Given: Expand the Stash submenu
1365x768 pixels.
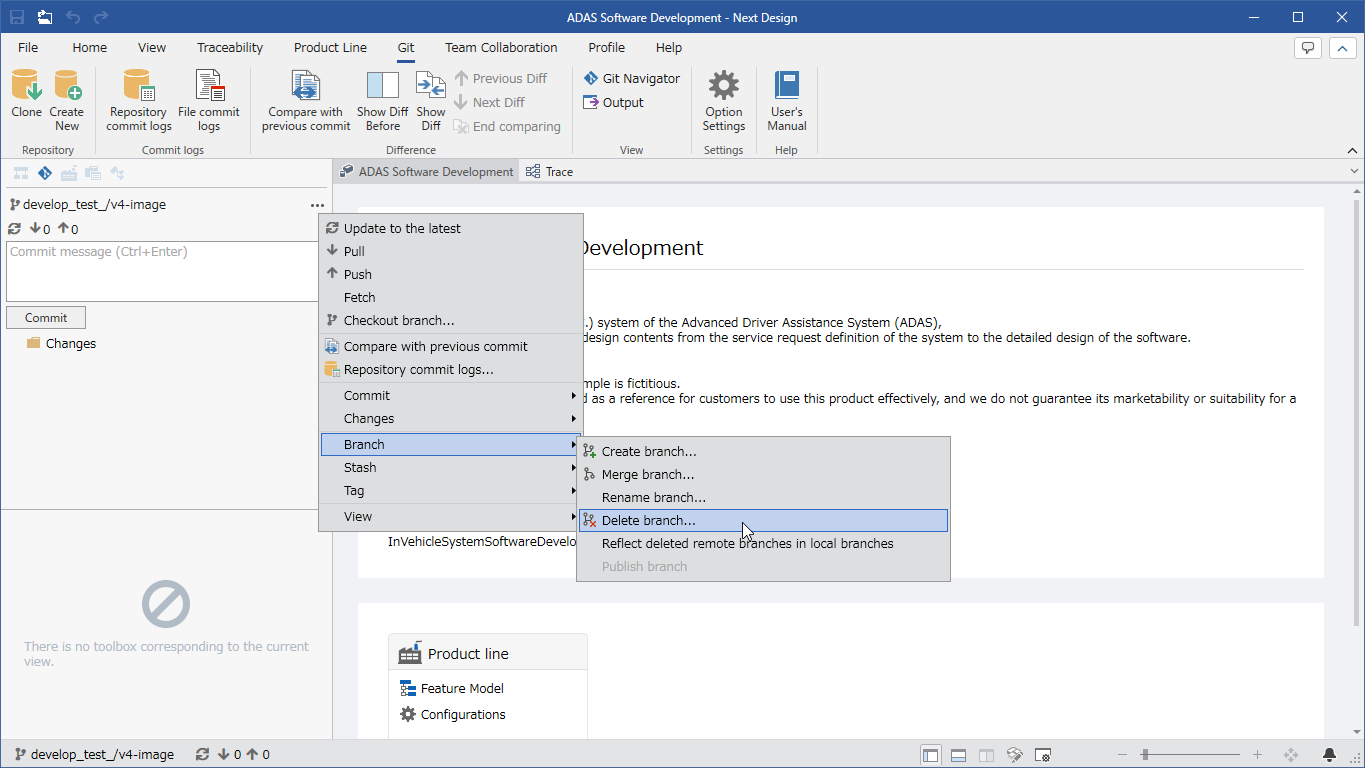Looking at the screenshot, I should (450, 467).
